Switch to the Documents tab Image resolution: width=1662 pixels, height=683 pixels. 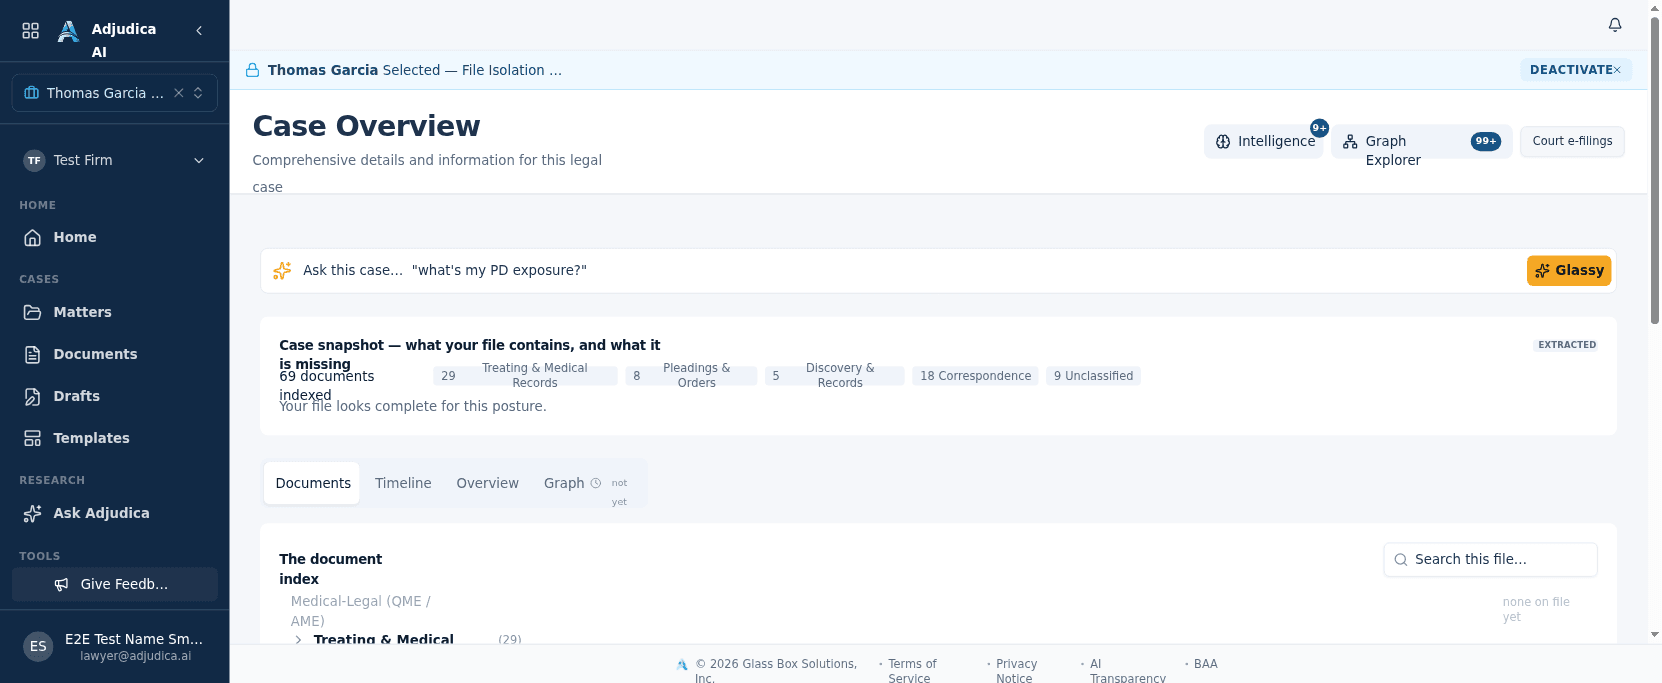click(313, 483)
